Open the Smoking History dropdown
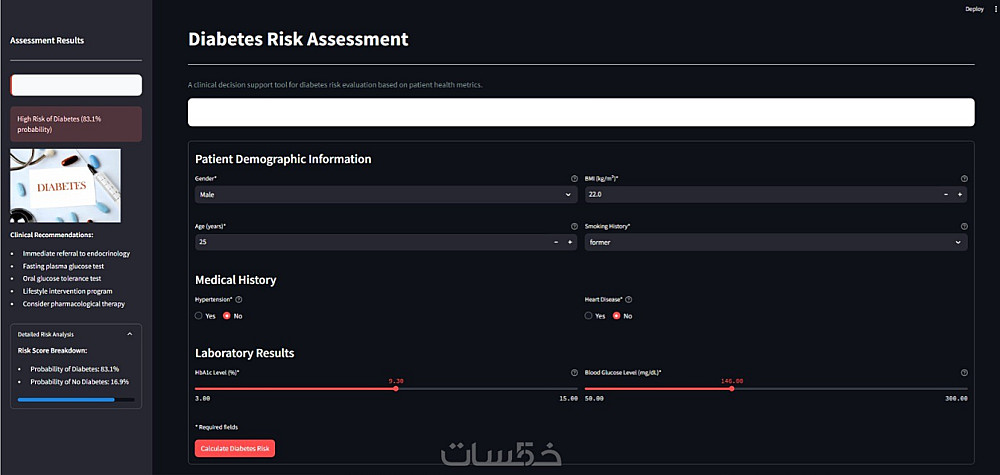Screen dimensions: 1000x475 [x=776, y=242]
